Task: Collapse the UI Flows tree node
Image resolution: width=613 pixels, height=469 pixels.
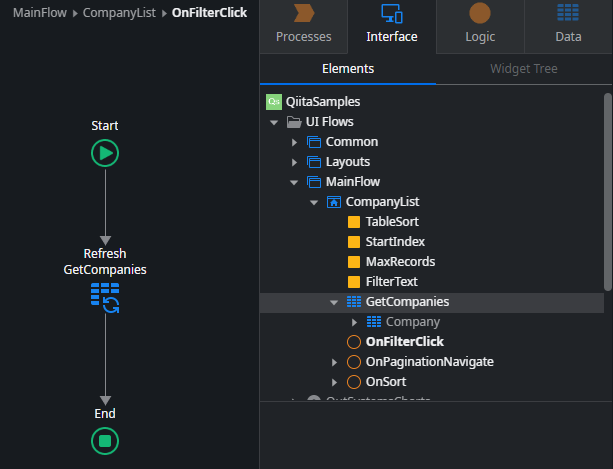Action: tap(274, 122)
